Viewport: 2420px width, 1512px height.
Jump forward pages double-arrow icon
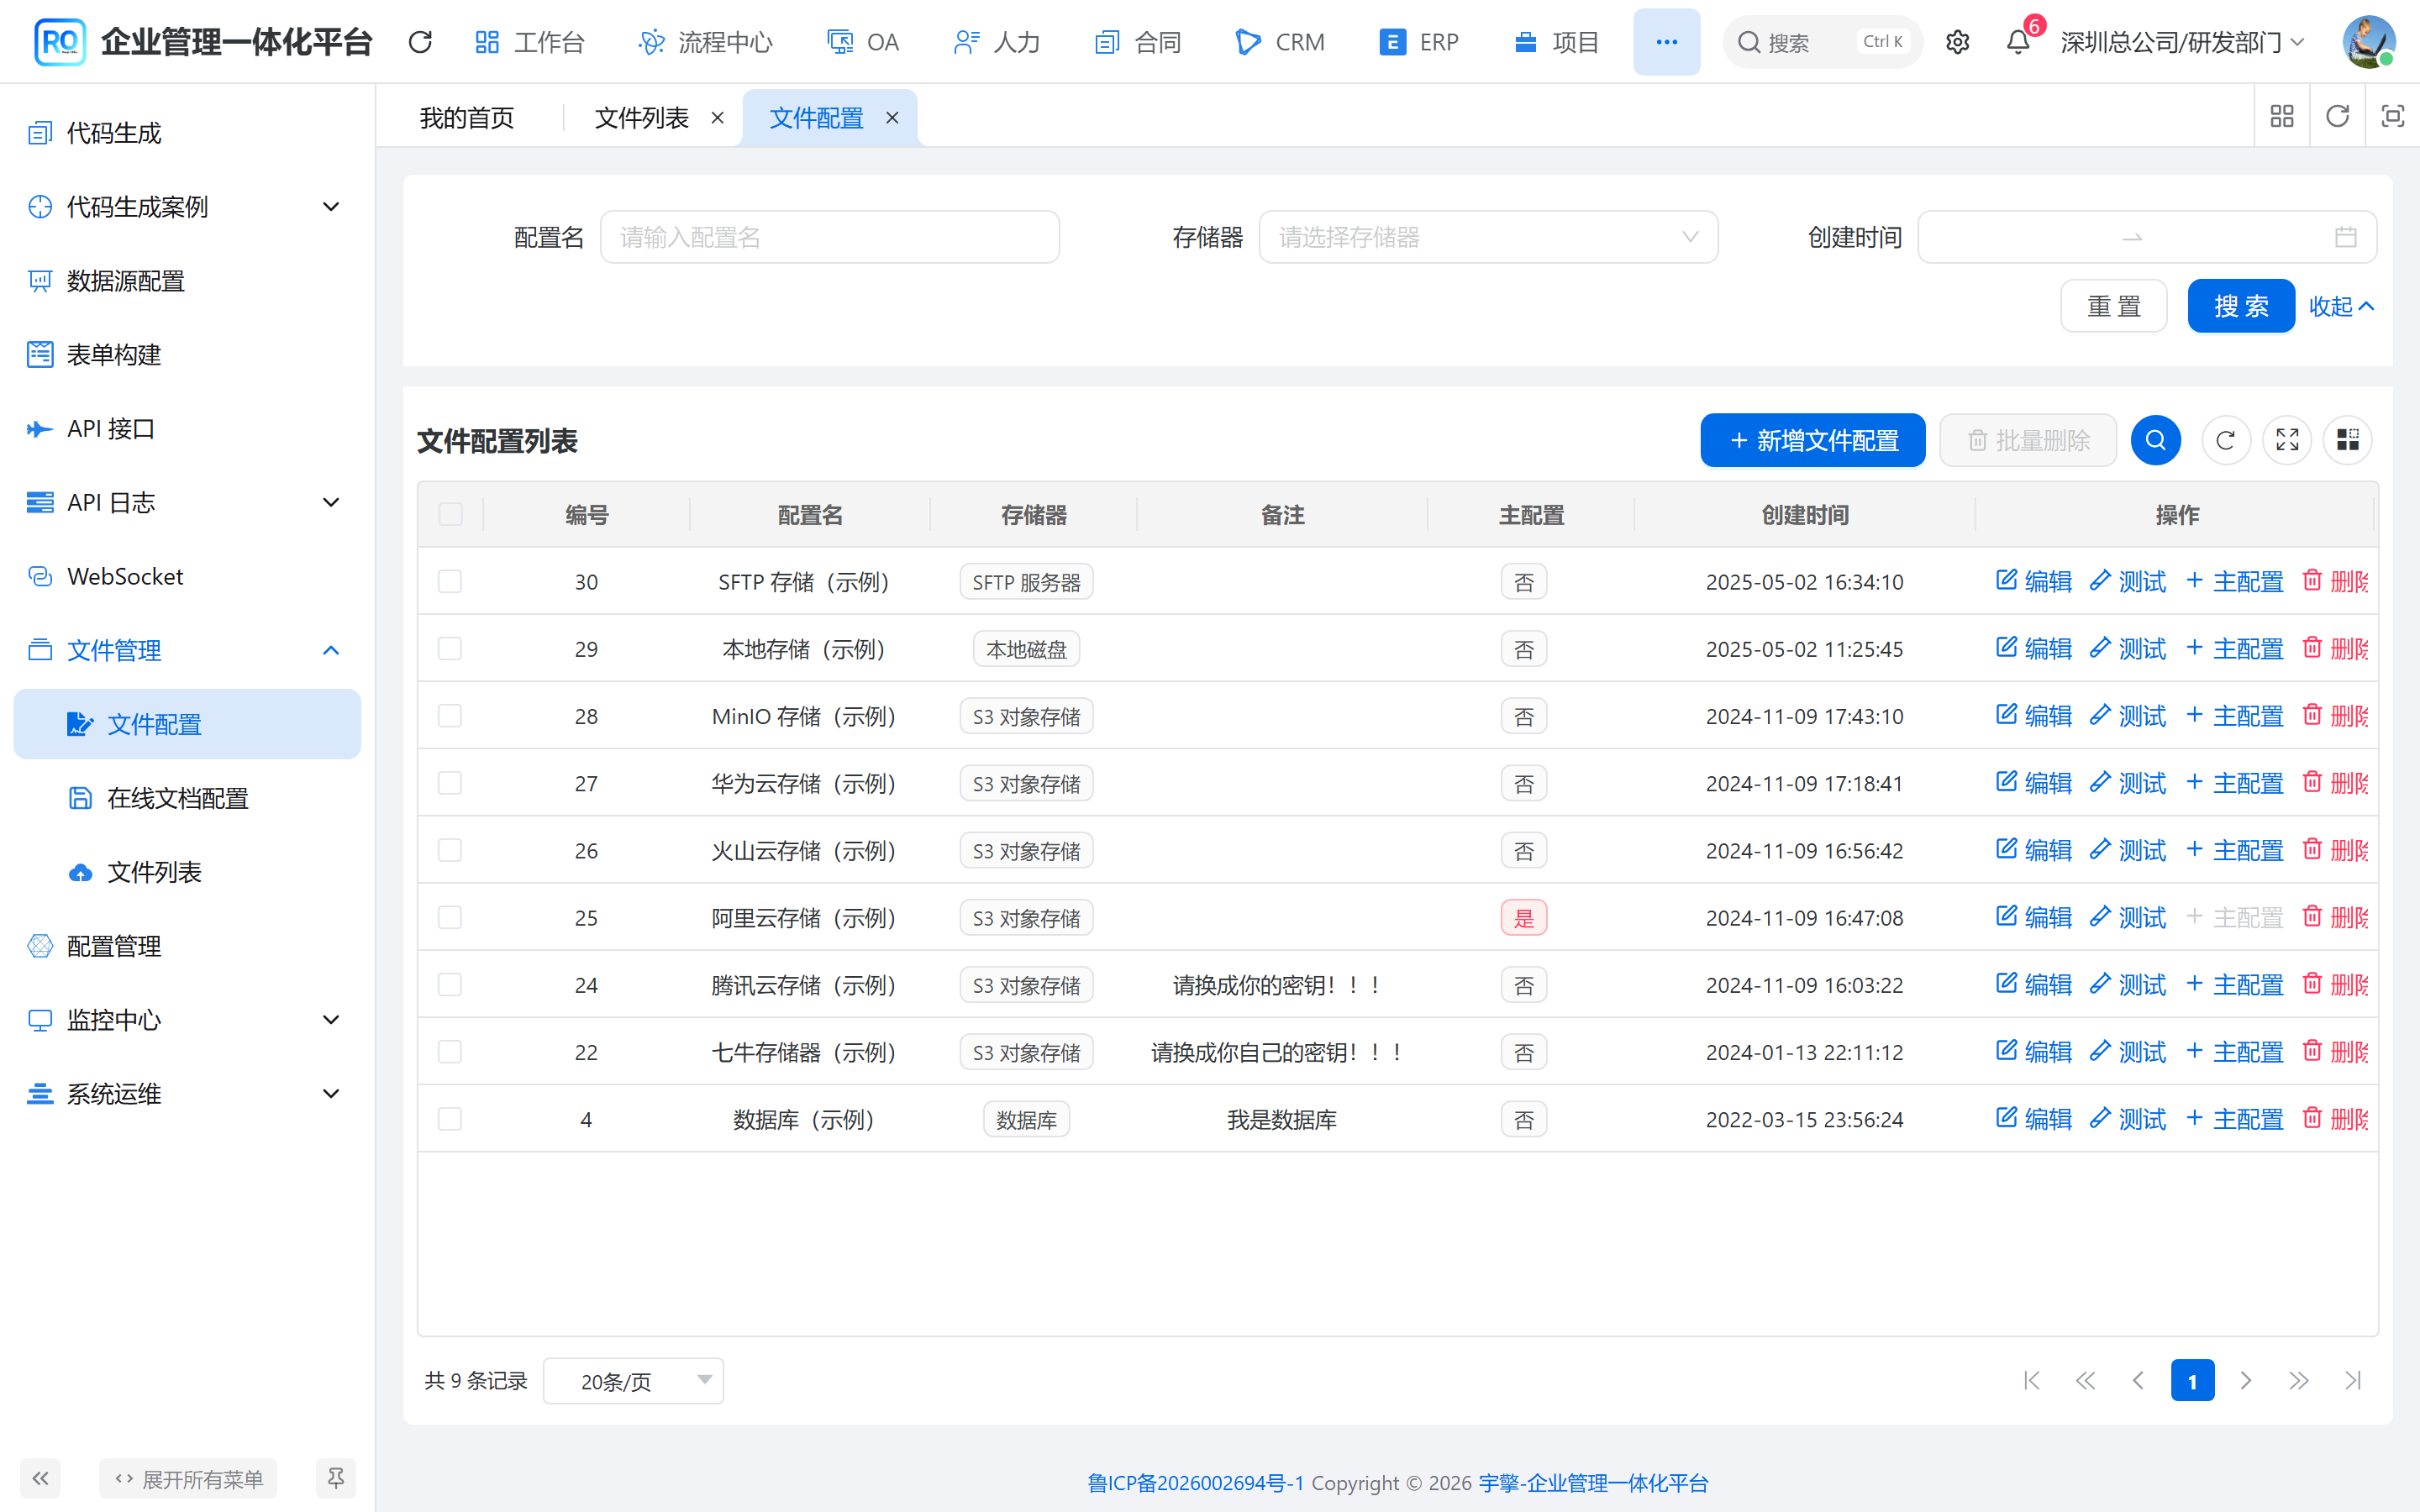point(2299,1381)
